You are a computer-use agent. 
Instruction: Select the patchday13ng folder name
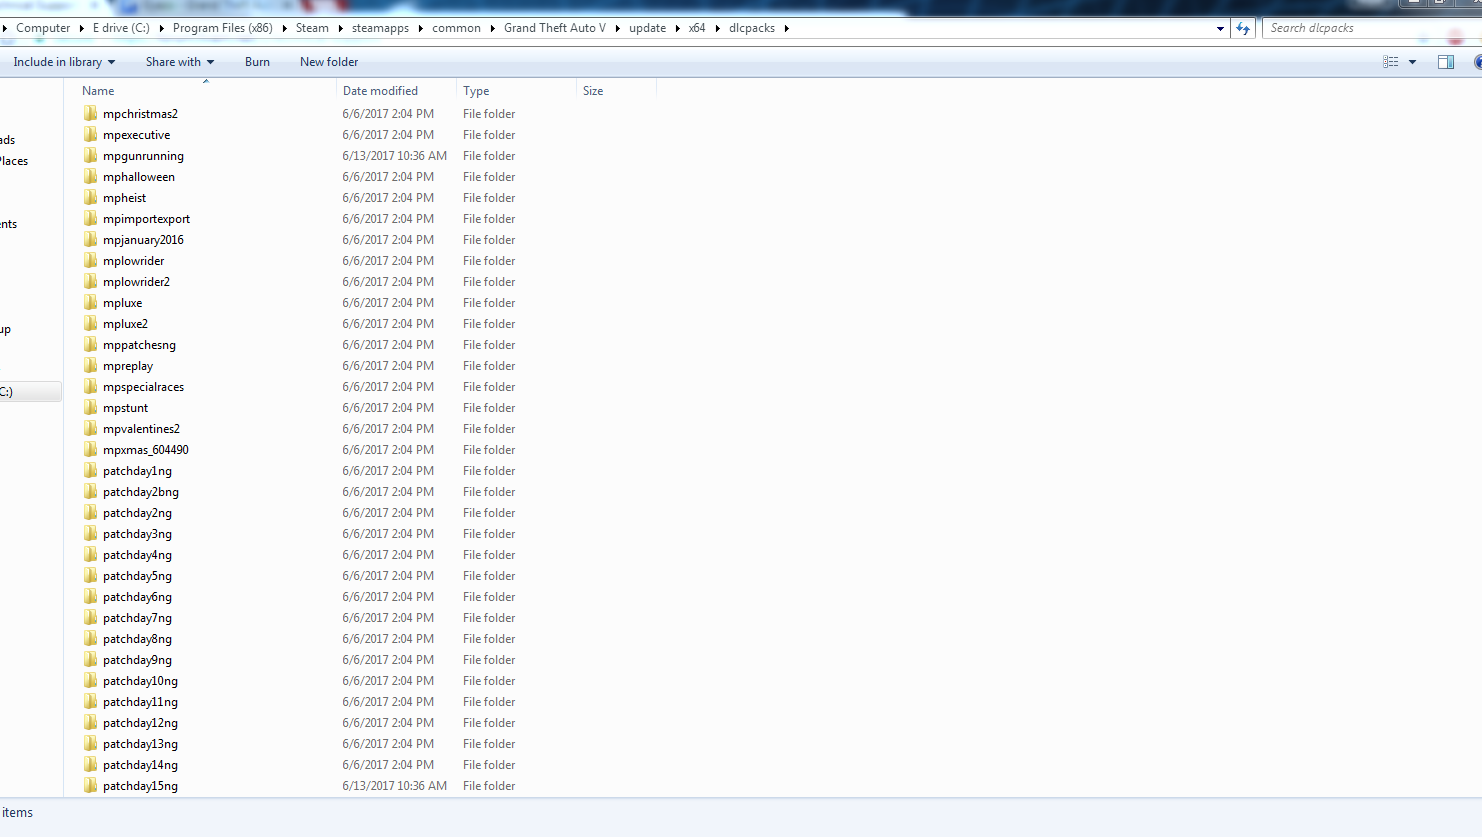point(140,744)
